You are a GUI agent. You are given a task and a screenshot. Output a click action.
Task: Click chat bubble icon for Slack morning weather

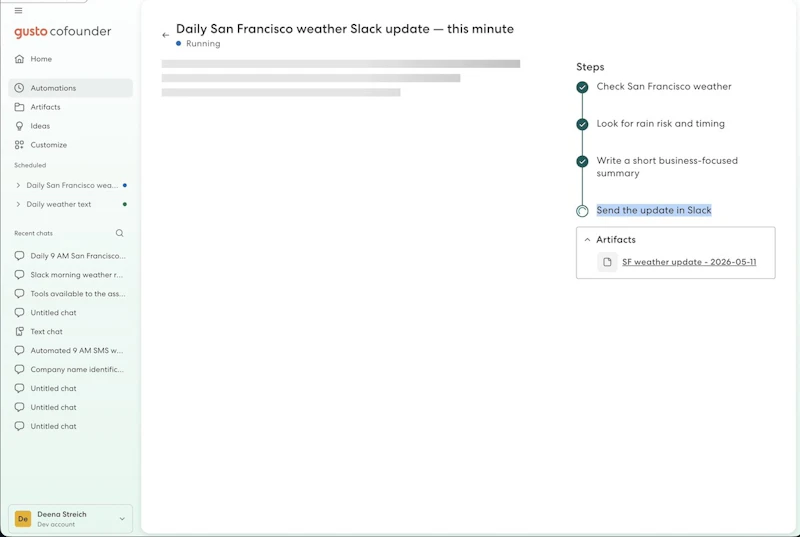pyautogui.click(x=19, y=275)
